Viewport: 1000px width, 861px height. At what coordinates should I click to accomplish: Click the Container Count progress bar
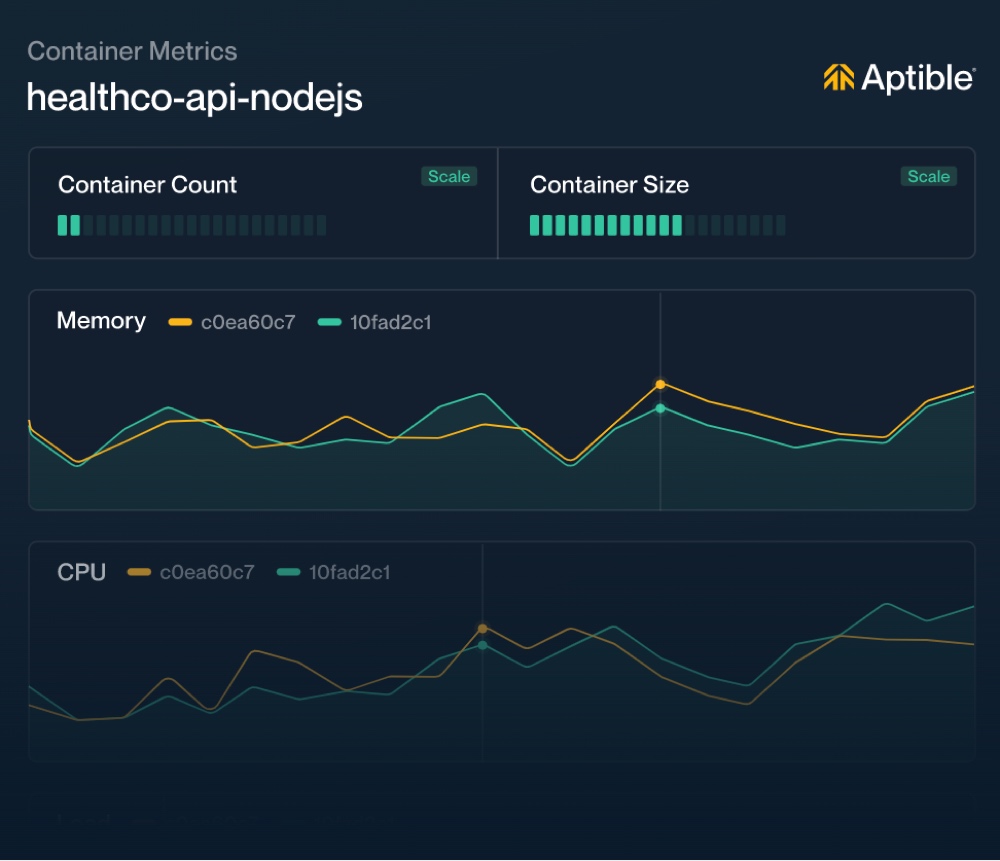point(192,225)
